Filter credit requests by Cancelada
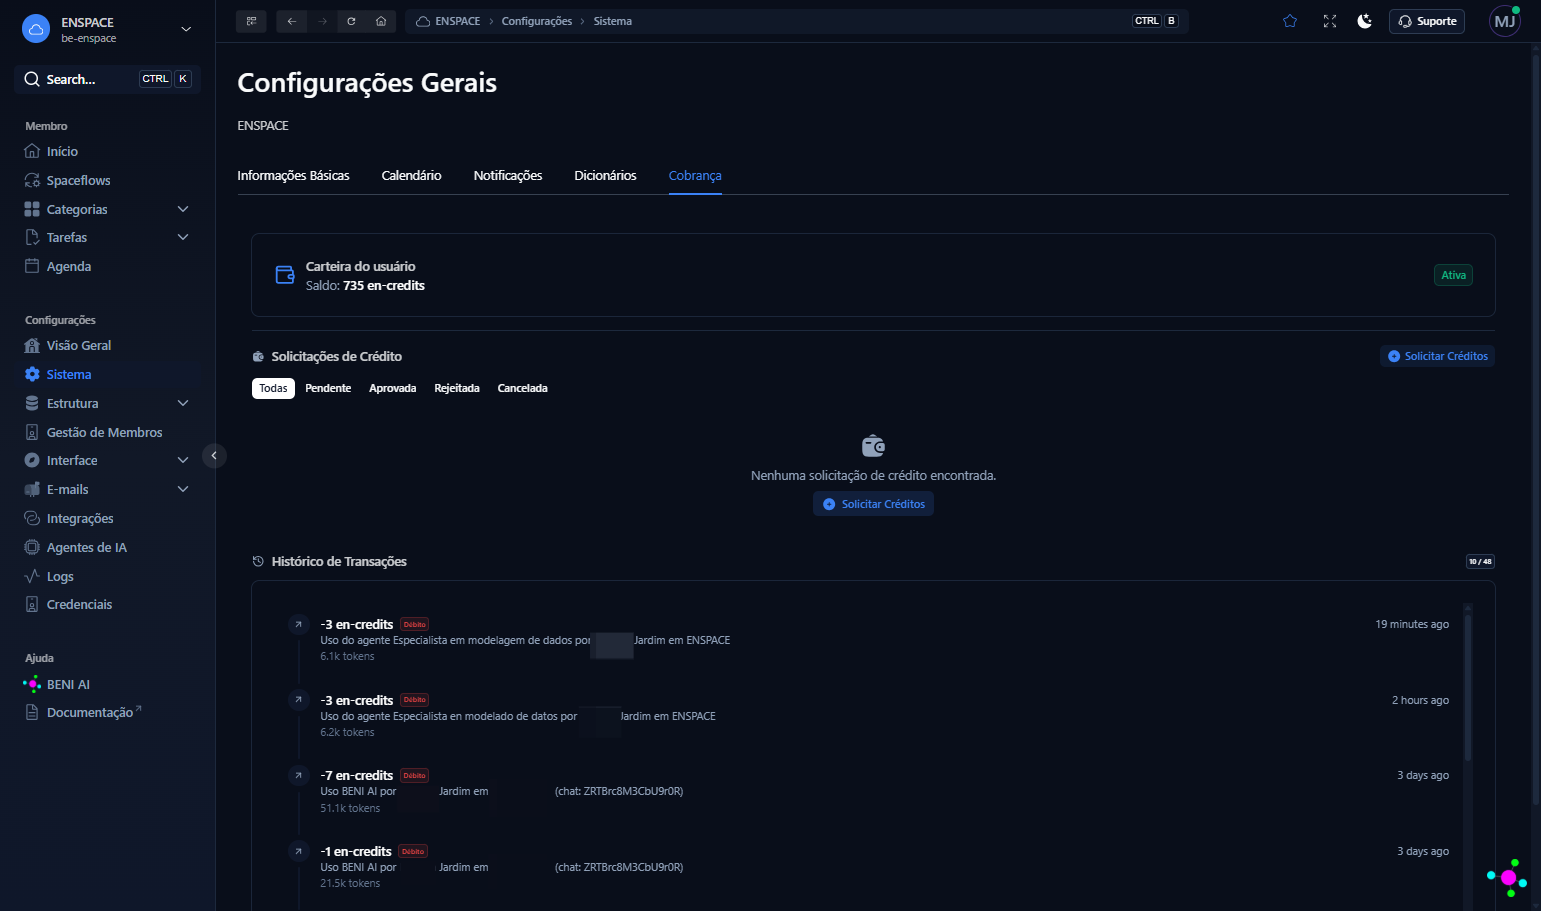This screenshot has width=1541, height=911. click(x=522, y=388)
